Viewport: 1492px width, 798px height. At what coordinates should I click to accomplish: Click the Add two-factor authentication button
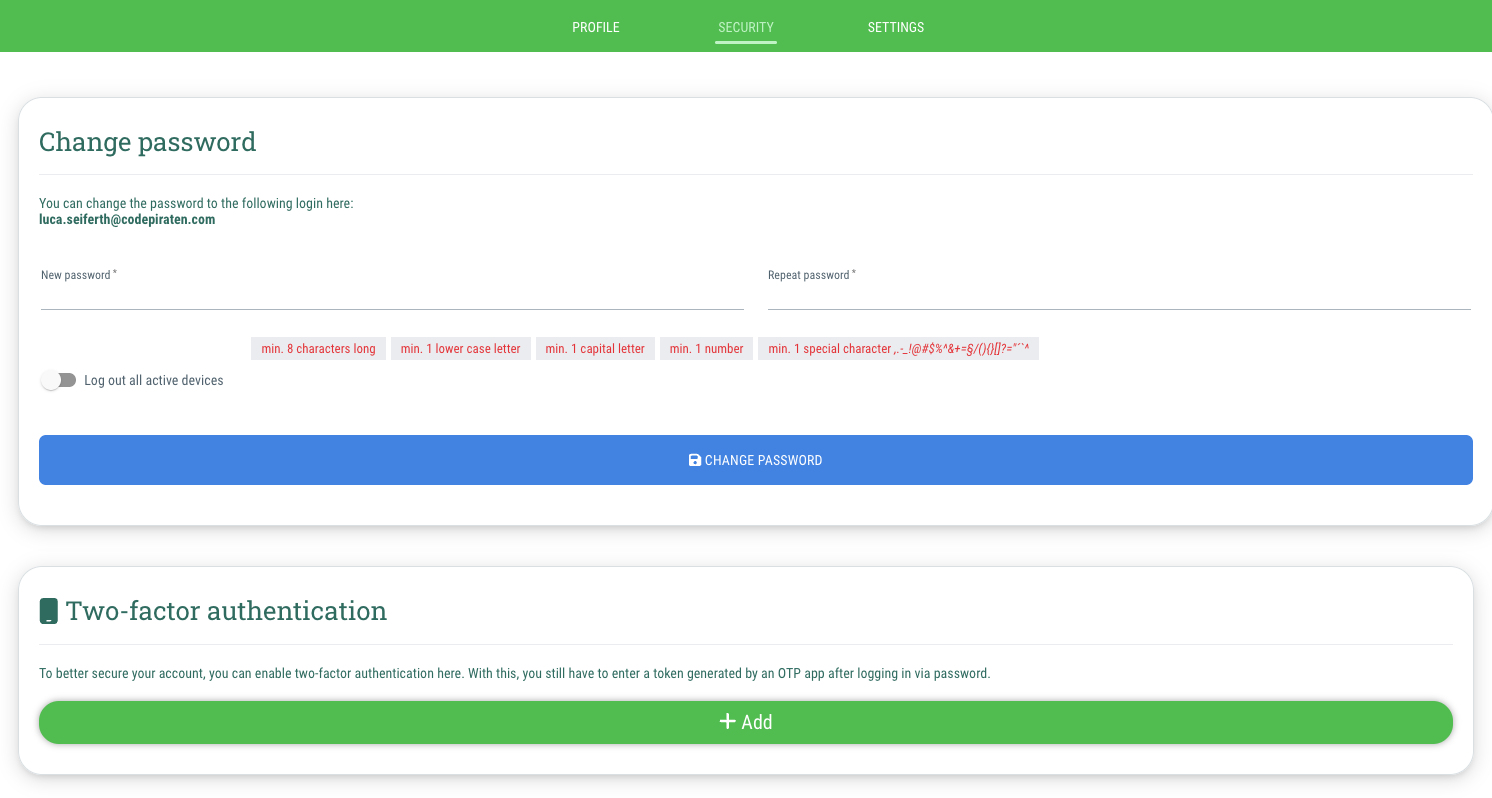(746, 722)
